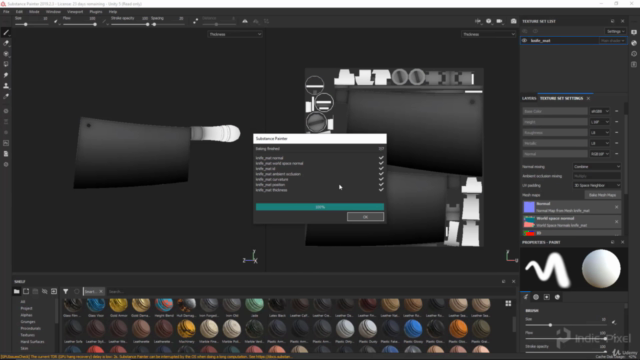Select alpha tab icon in Properties panel
640x360 pixels.
click(536, 297)
